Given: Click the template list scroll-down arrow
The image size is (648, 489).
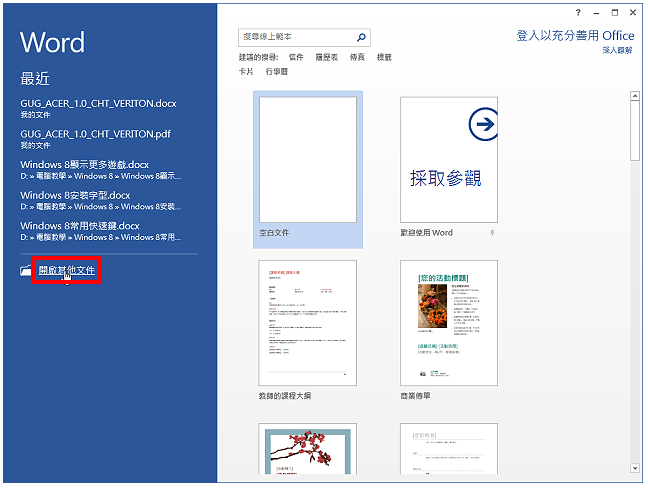Looking at the screenshot, I should [x=635, y=468].
